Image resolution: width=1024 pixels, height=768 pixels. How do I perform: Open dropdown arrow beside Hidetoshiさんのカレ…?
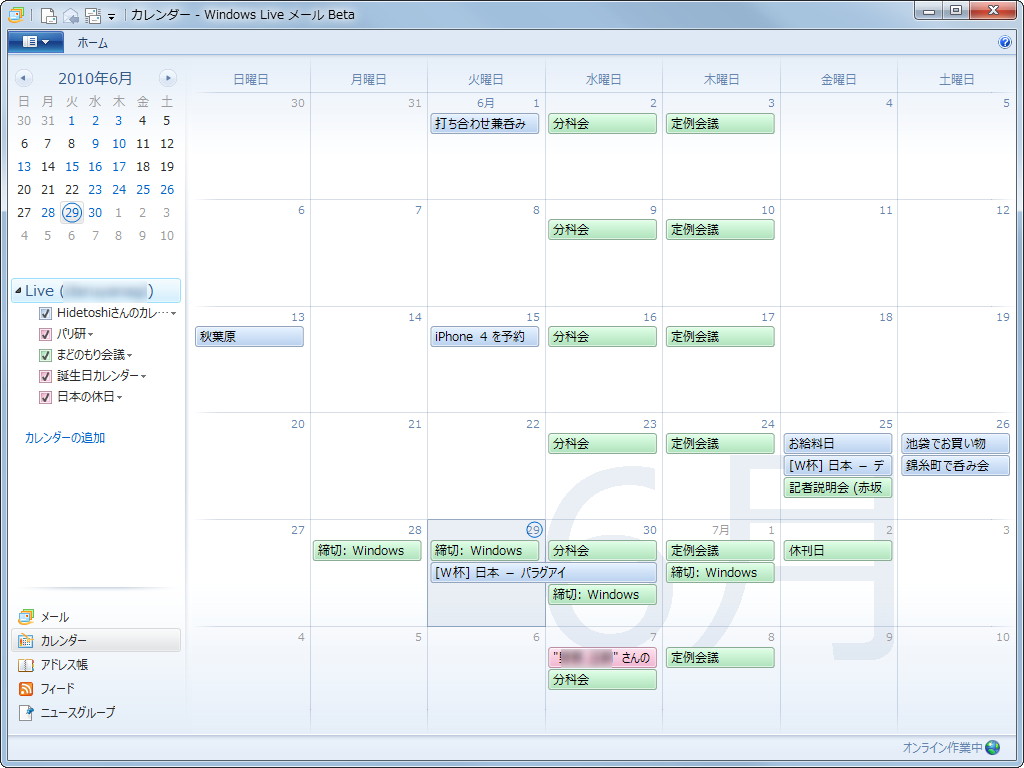(173, 314)
